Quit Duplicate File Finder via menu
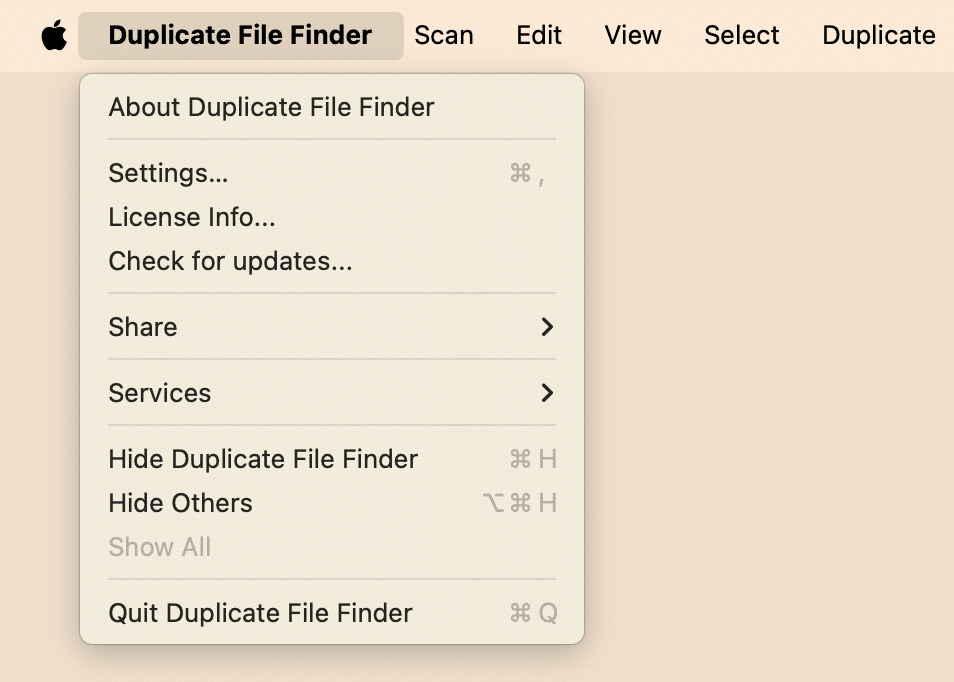 pyautogui.click(x=260, y=613)
